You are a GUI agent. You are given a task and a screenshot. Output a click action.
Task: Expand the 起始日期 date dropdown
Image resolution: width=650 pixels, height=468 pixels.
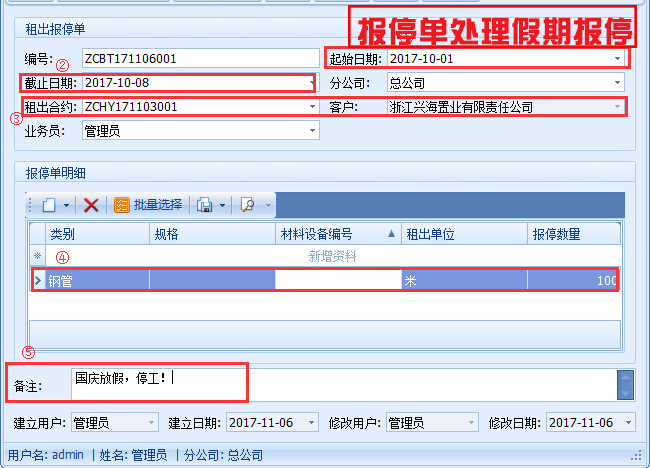(x=618, y=59)
